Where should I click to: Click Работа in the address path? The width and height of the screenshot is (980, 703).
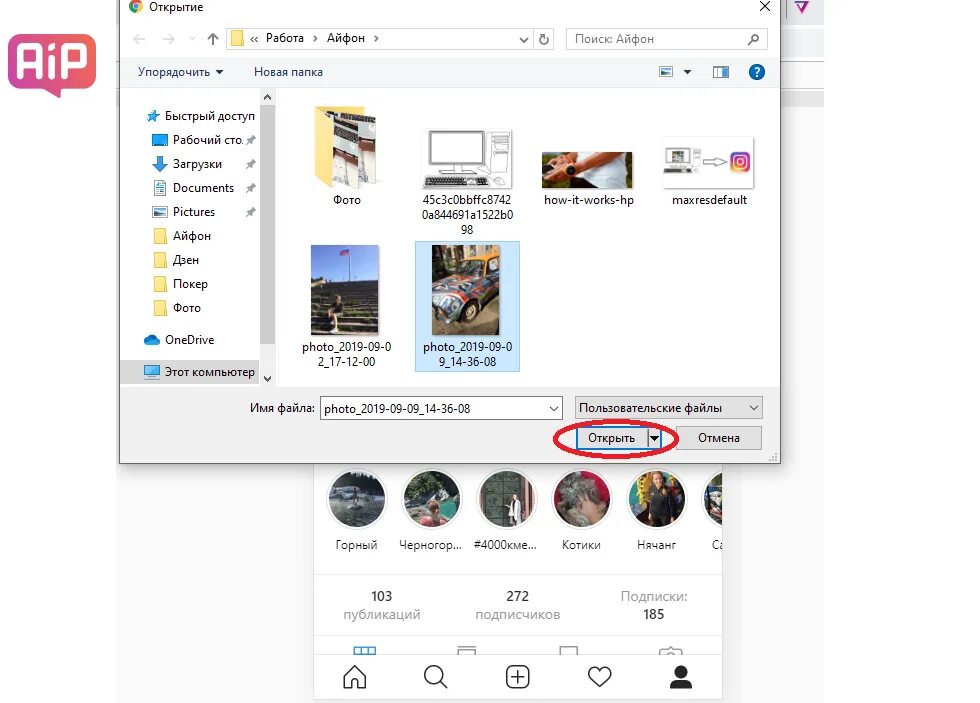(284, 38)
